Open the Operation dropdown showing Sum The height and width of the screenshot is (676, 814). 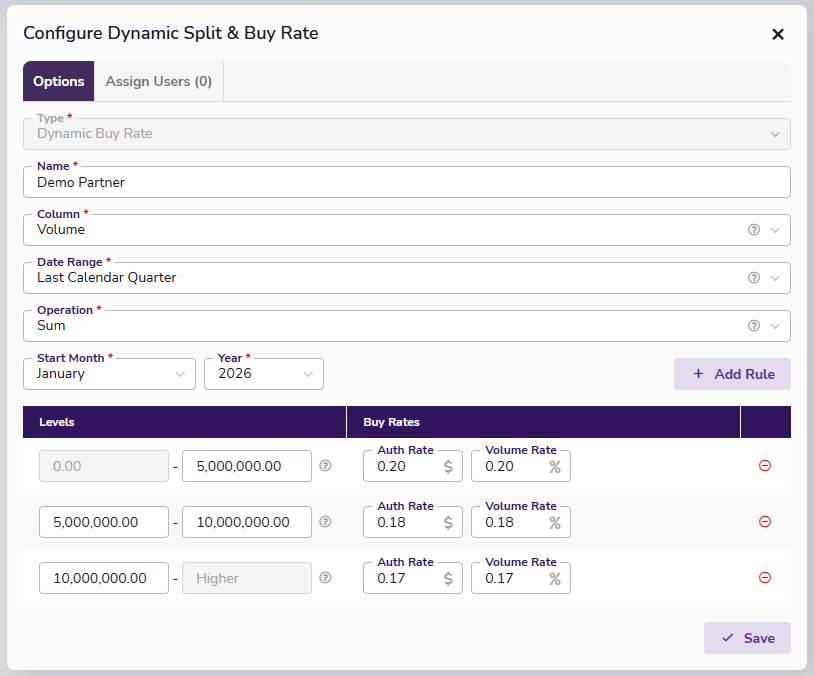[x=400, y=326]
